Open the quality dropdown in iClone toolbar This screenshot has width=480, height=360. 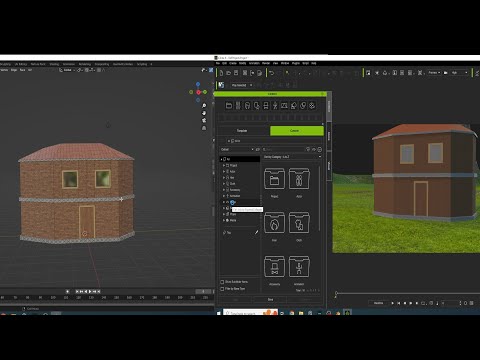[460, 73]
